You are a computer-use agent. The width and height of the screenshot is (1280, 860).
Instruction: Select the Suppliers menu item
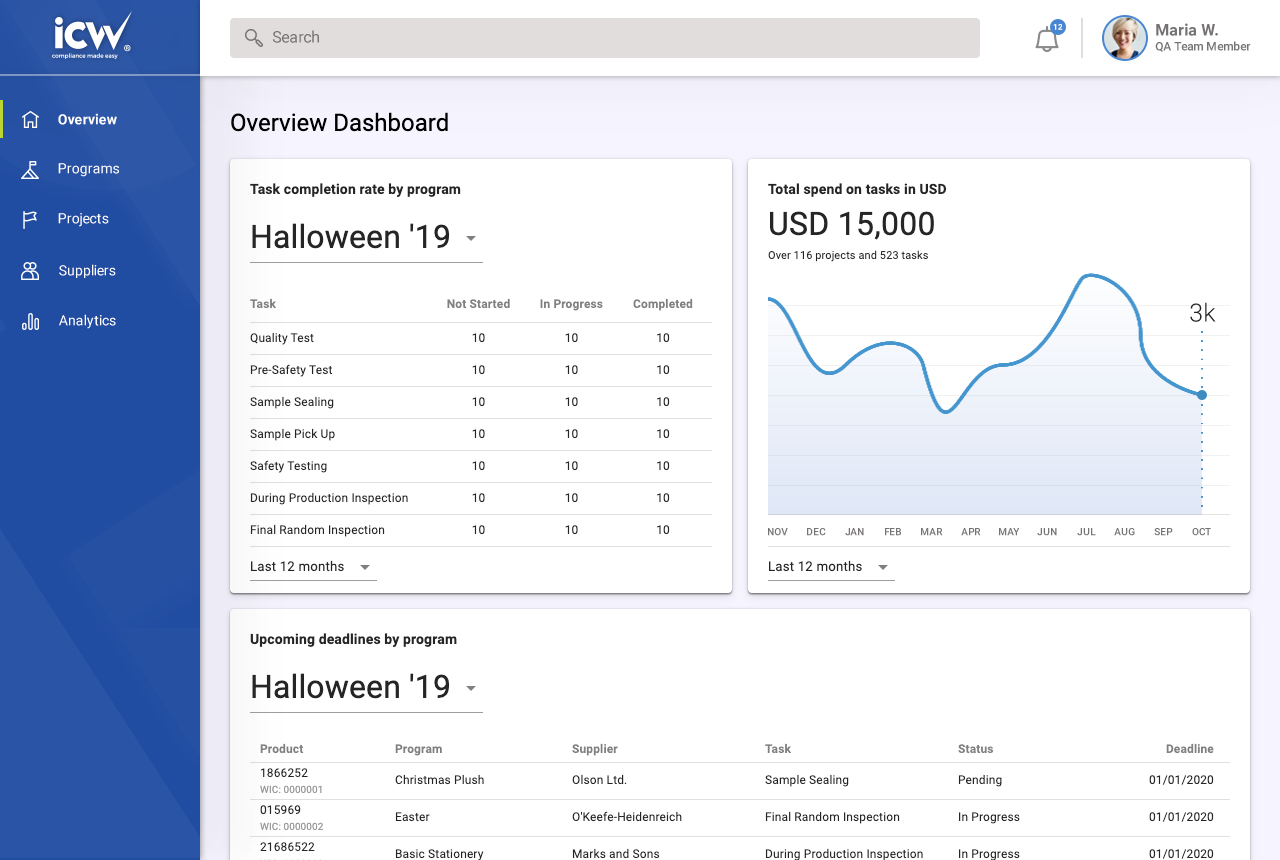pos(87,271)
